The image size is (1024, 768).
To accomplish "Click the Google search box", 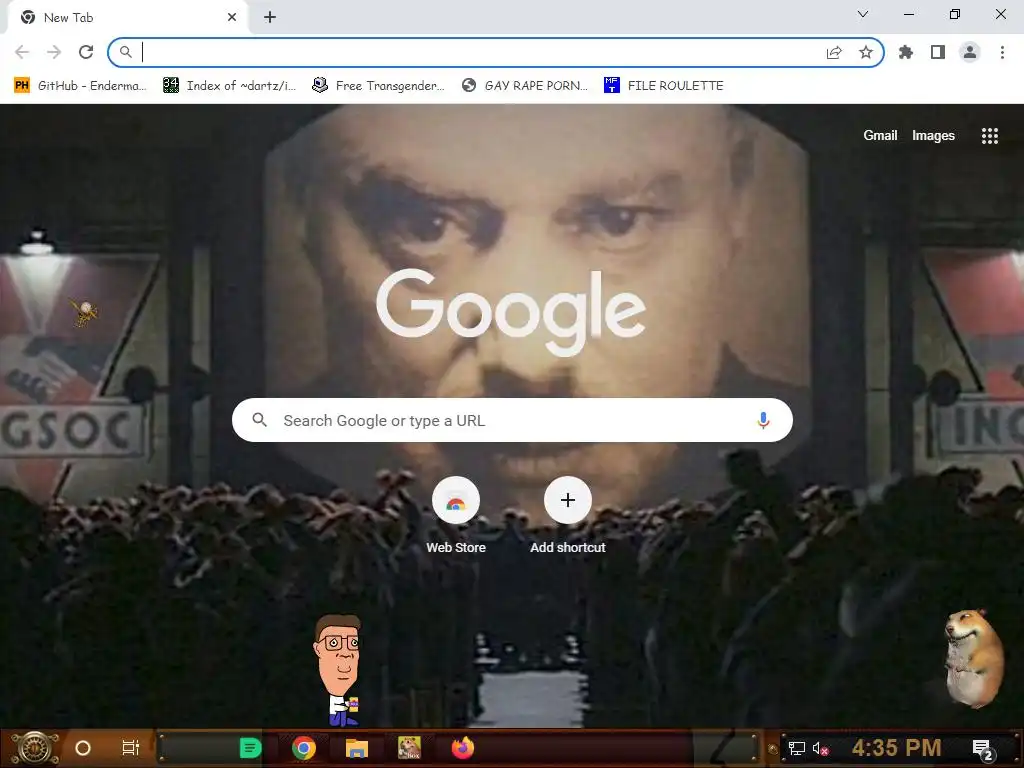I will coord(512,420).
